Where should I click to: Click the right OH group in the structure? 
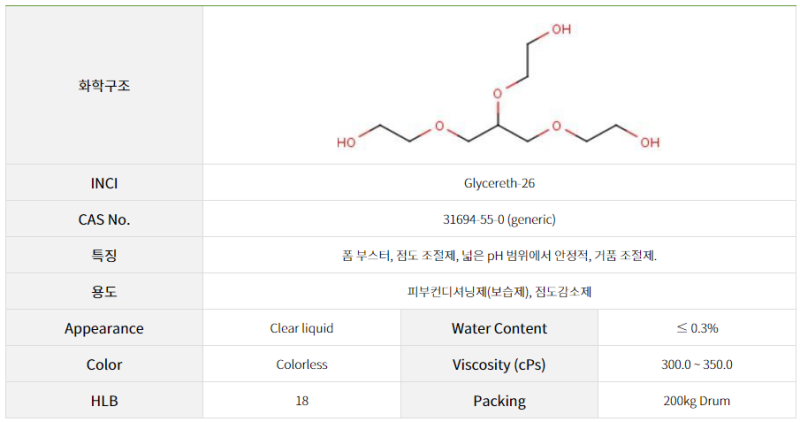click(650, 142)
